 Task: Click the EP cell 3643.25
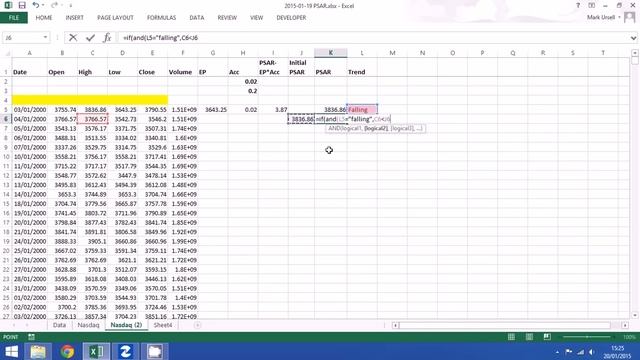tap(213, 110)
